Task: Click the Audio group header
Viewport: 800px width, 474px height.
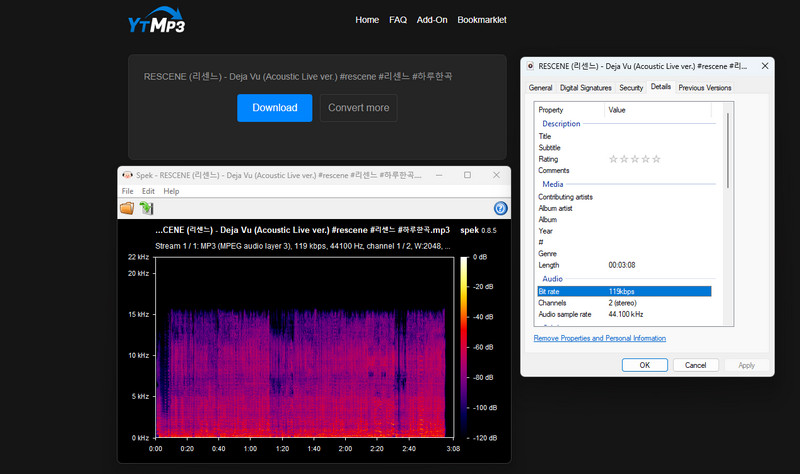Action: click(552, 279)
